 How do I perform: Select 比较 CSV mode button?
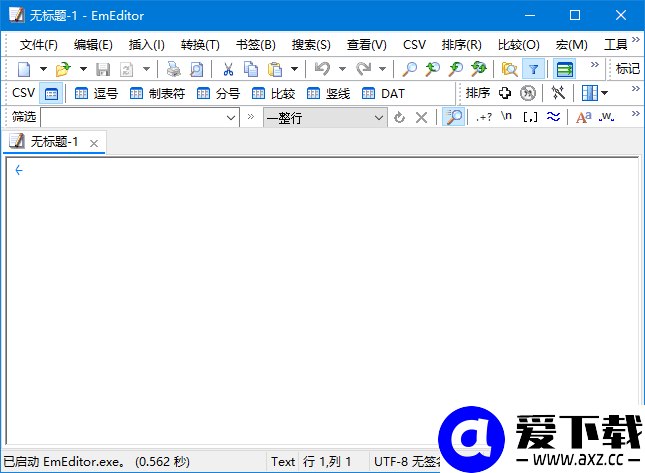274,94
